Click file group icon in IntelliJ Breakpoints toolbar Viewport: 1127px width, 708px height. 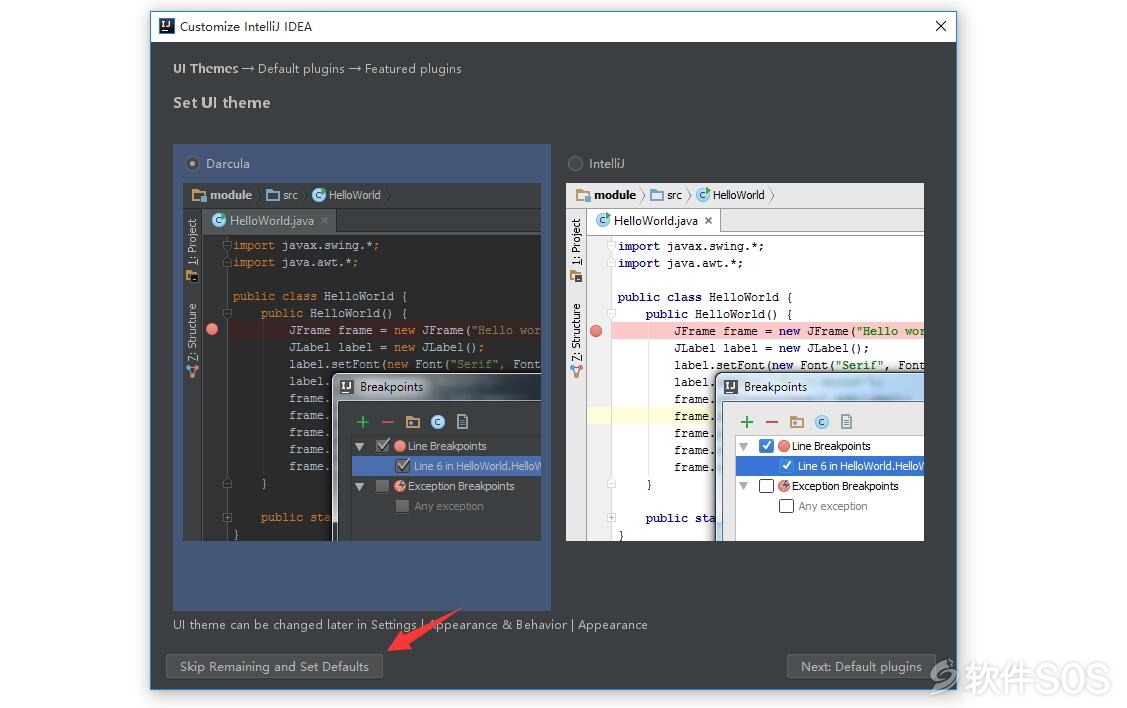click(847, 422)
